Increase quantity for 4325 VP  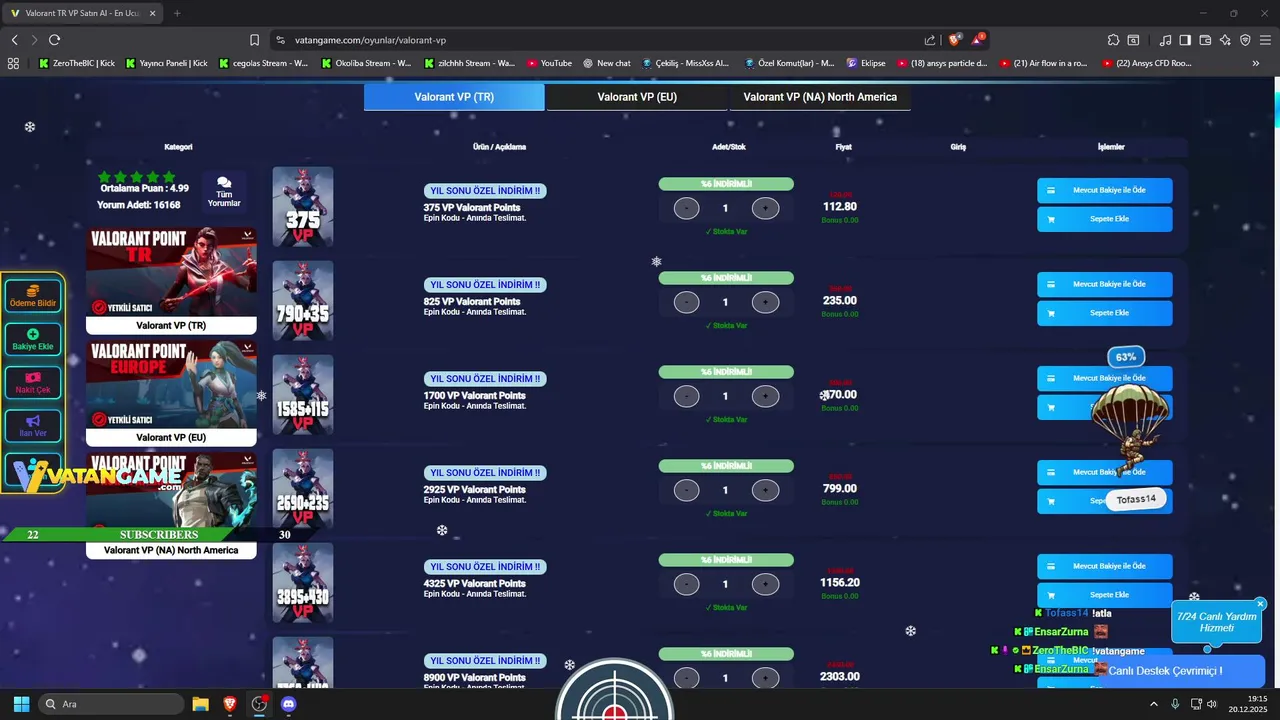point(765,584)
